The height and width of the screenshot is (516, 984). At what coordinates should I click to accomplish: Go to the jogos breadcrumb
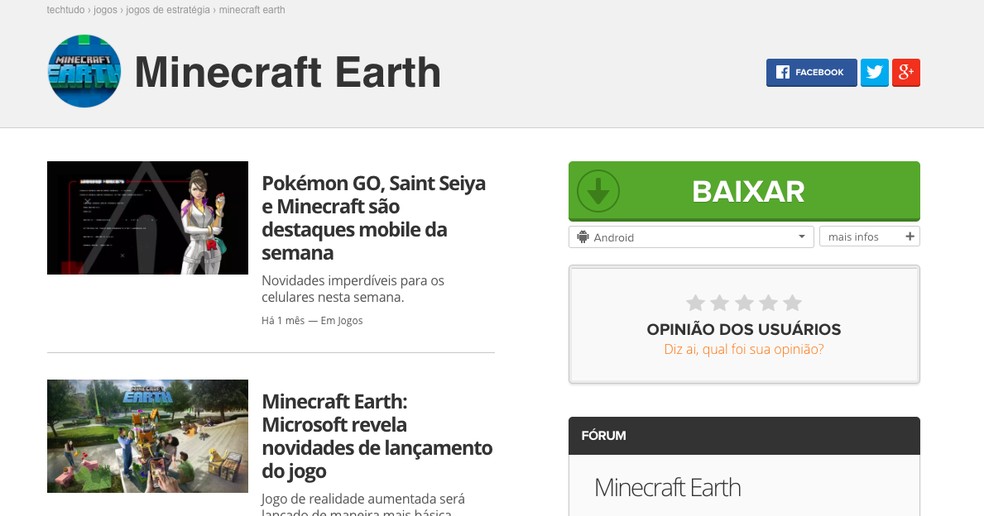pos(105,10)
